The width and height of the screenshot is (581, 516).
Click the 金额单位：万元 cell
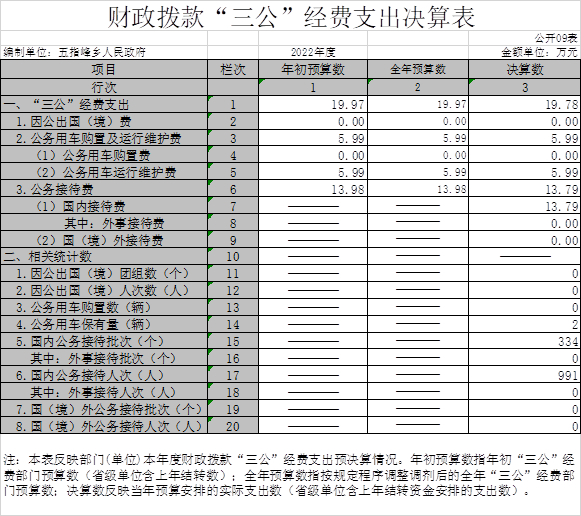[524, 52]
